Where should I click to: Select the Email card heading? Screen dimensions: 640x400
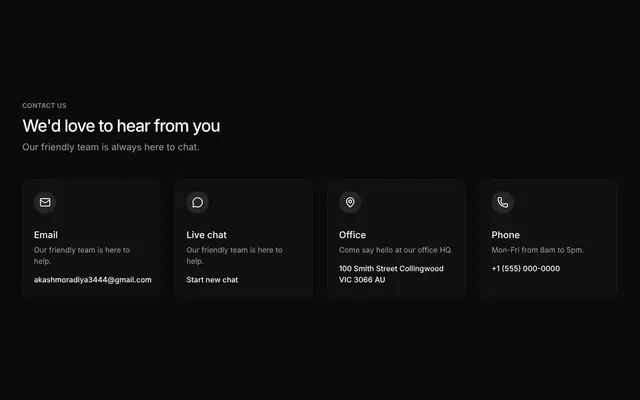click(x=46, y=235)
